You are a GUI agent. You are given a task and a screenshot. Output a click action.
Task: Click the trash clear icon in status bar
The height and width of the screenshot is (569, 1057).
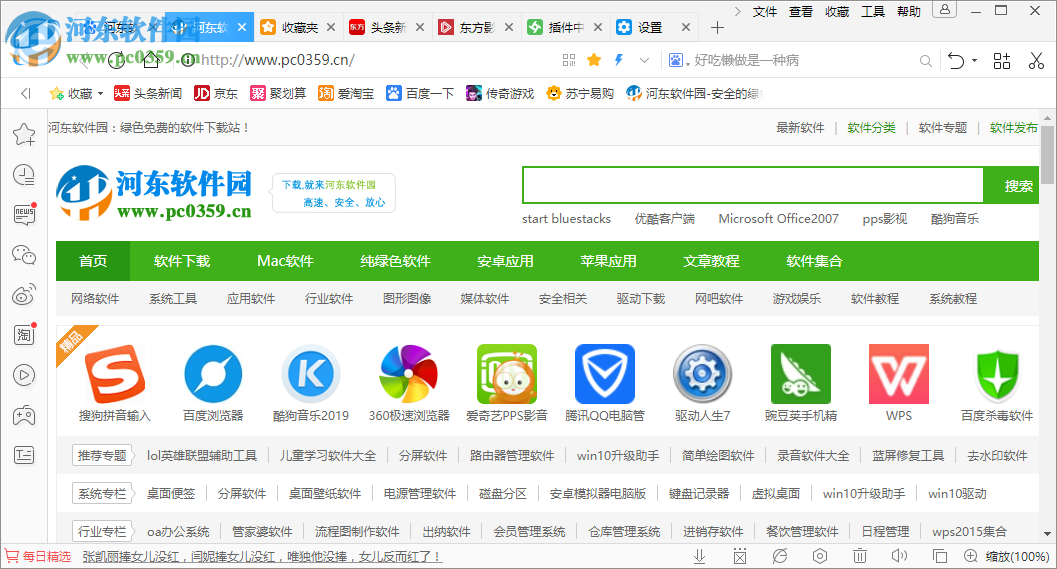click(x=859, y=556)
